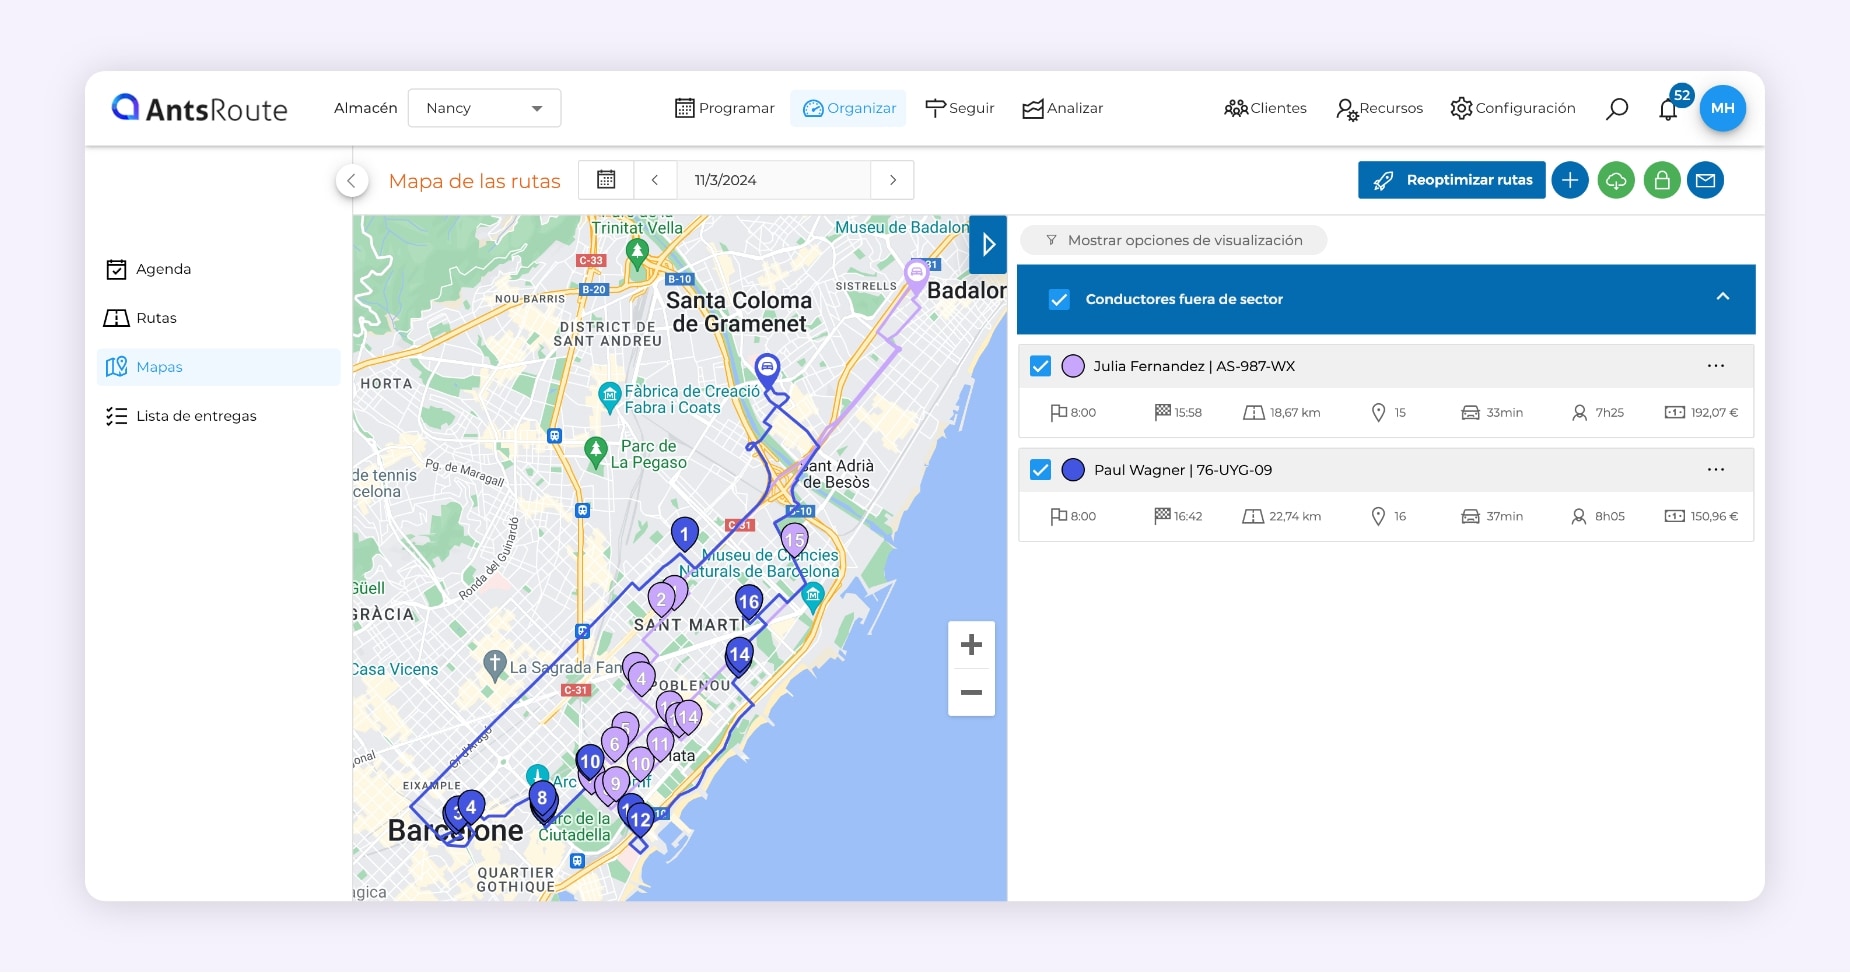Open the Nancy warehouse dropdown
This screenshot has height=973, width=1850.
484,108
